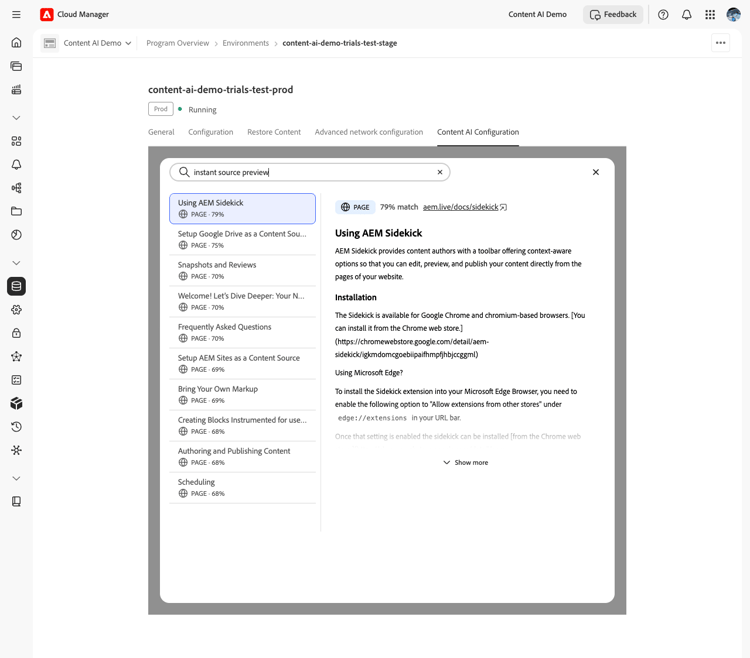This screenshot has width=750, height=658.
Task: Open the book icon in sidebar
Action: pyautogui.click(x=16, y=501)
